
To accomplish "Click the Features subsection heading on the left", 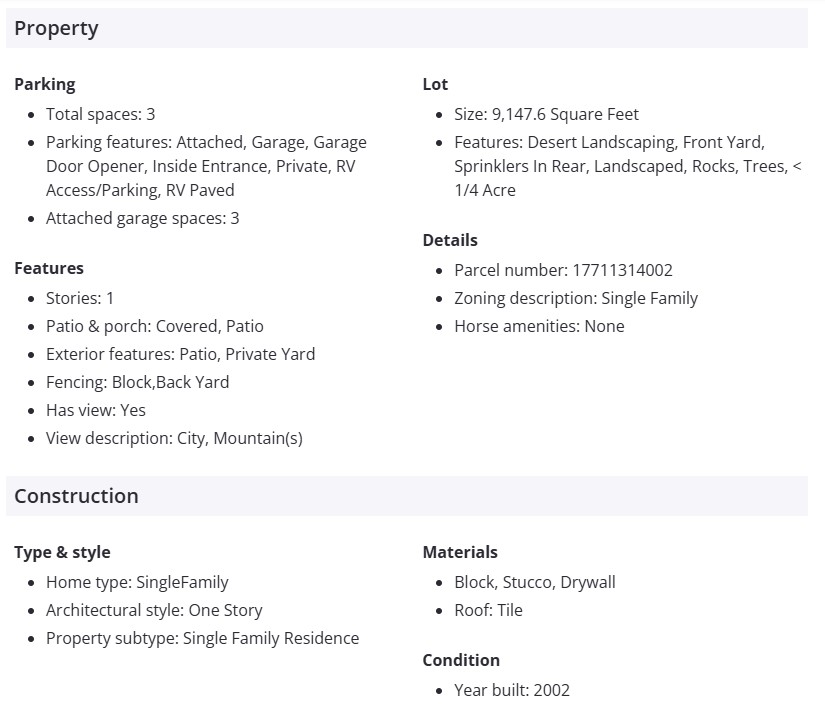I will point(49,268).
